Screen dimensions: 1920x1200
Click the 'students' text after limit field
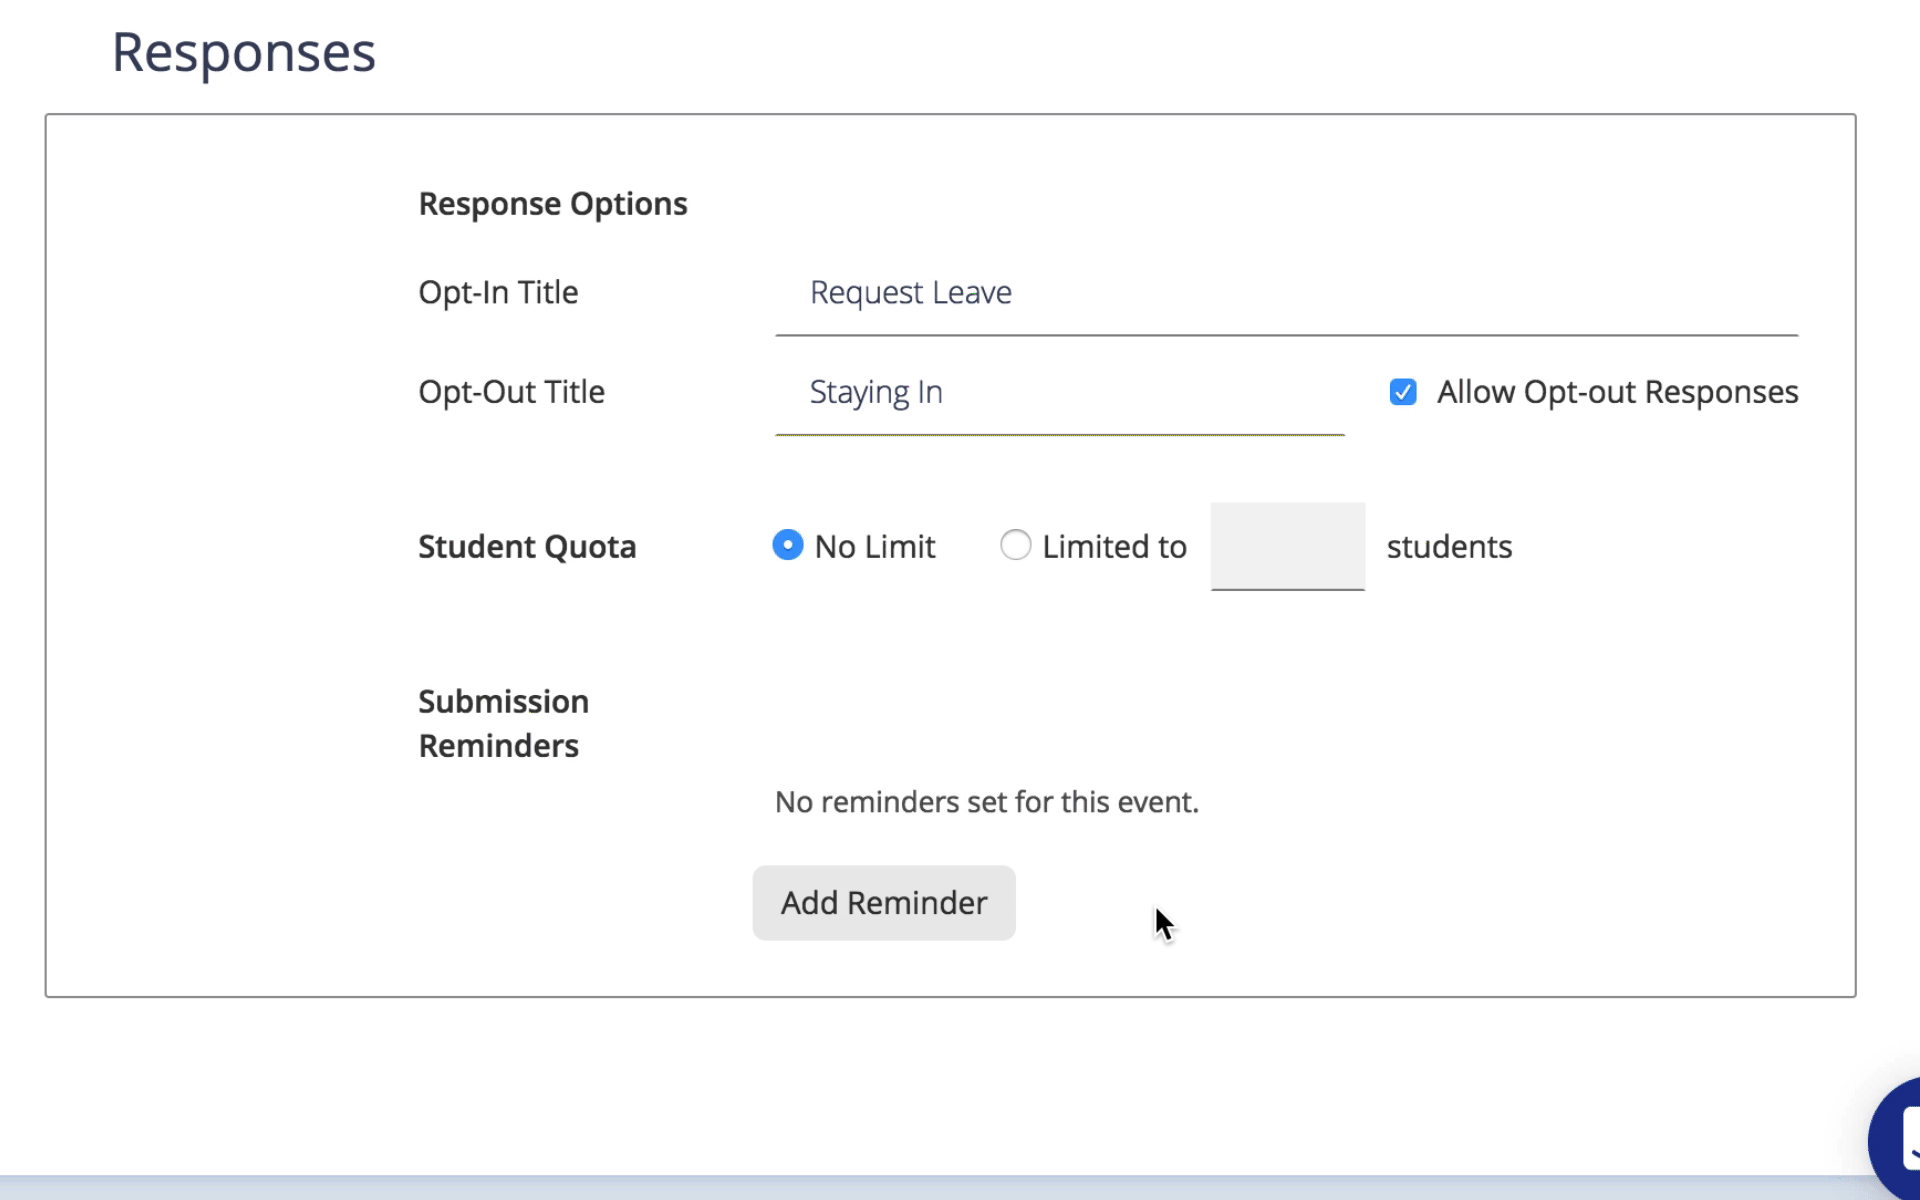point(1449,547)
